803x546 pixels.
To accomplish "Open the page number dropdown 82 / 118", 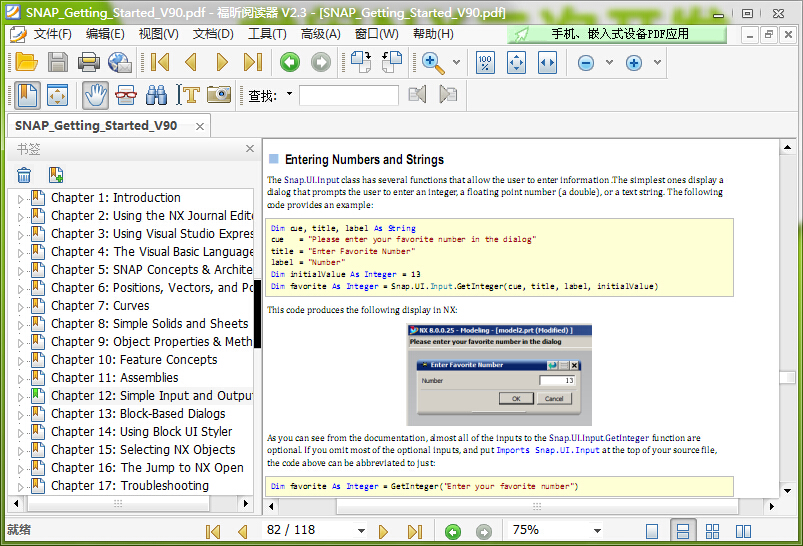I will tap(361, 531).
